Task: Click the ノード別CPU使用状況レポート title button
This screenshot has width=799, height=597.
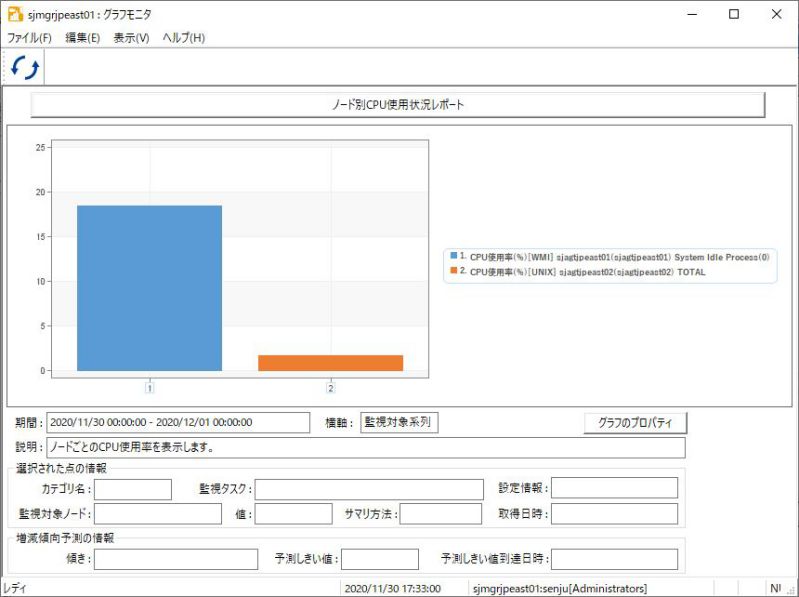Action: point(398,105)
